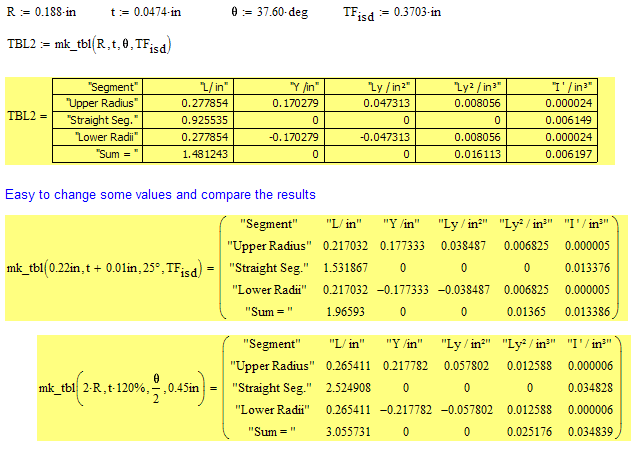632x449 pixels.
Task: Select TBL2 header "L/ in"
Action: tap(188, 87)
